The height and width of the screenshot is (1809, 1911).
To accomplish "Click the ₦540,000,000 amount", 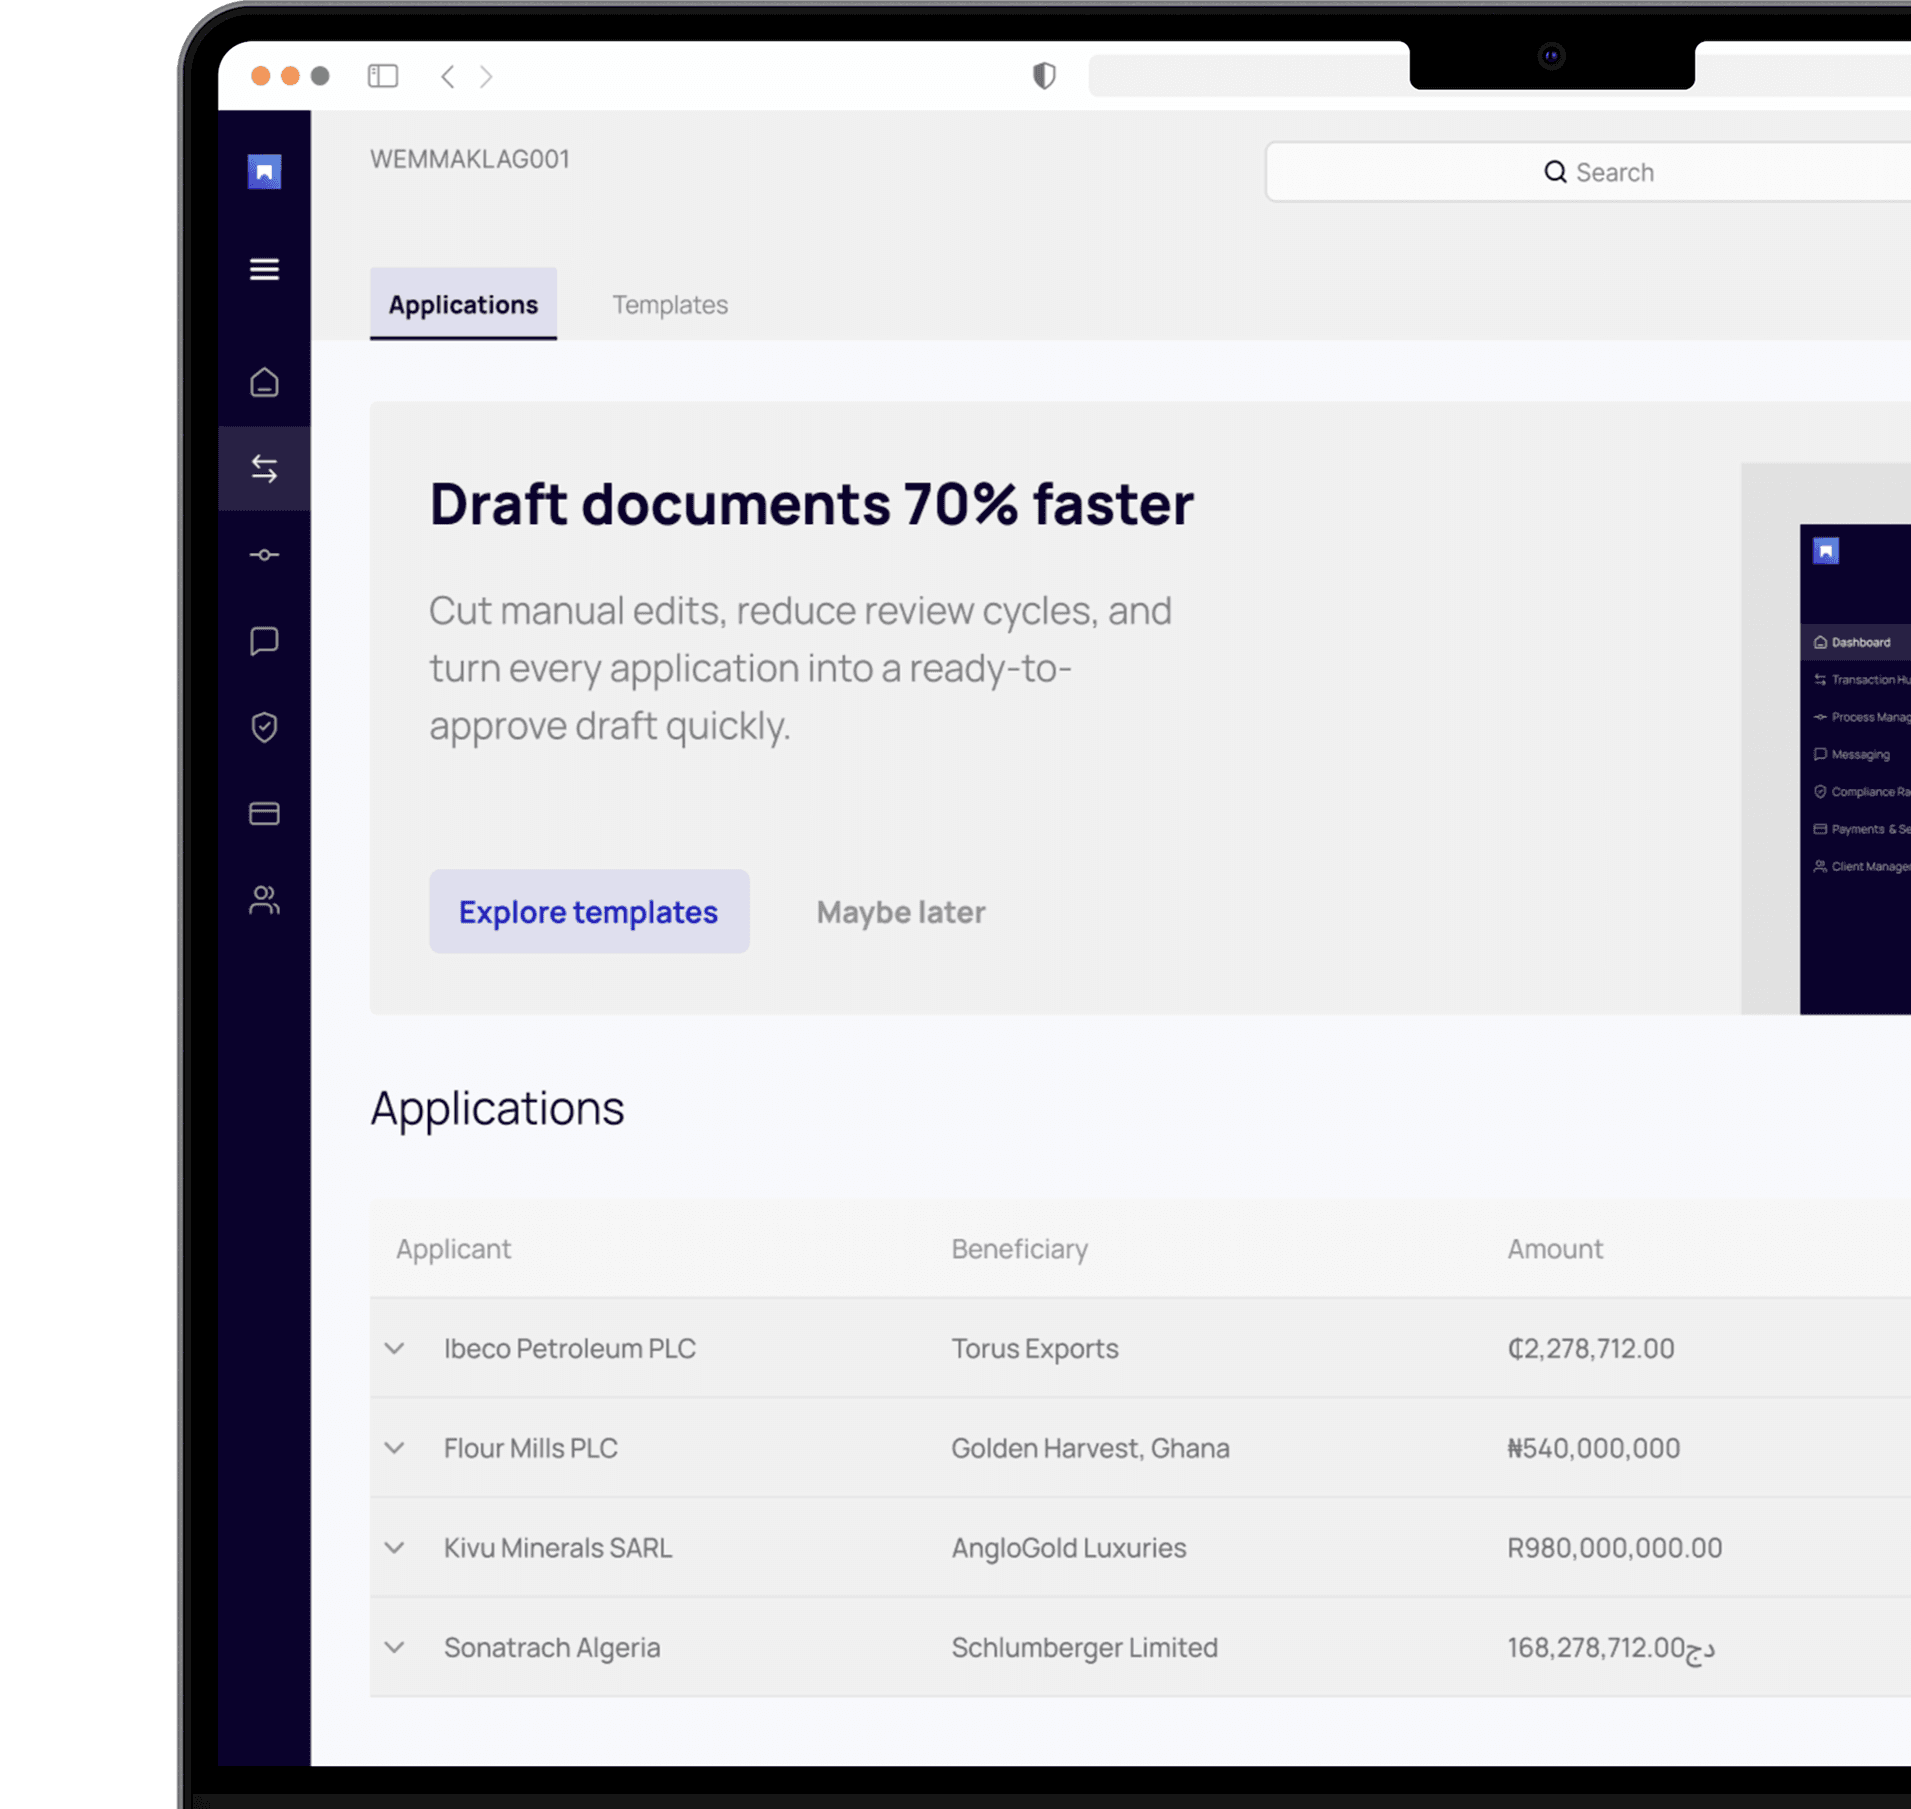I will coord(1593,1448).
